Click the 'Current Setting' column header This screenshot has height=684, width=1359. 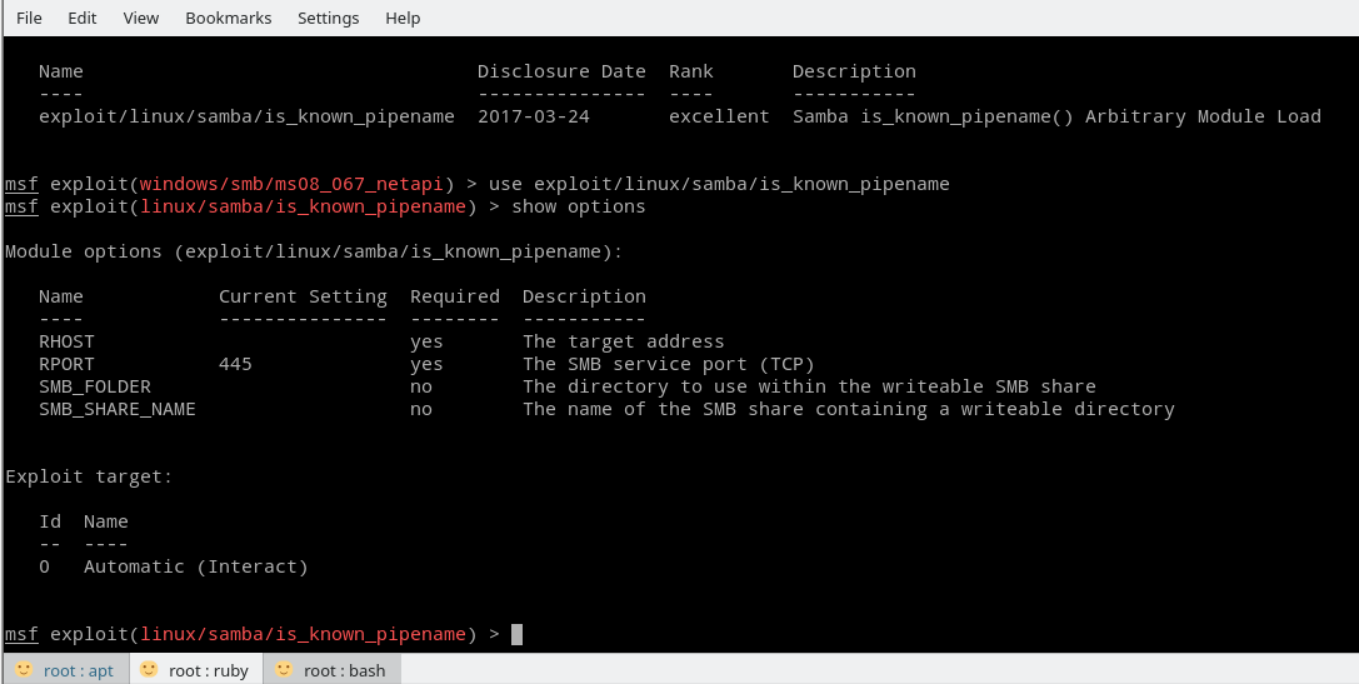tap(303, 296)
